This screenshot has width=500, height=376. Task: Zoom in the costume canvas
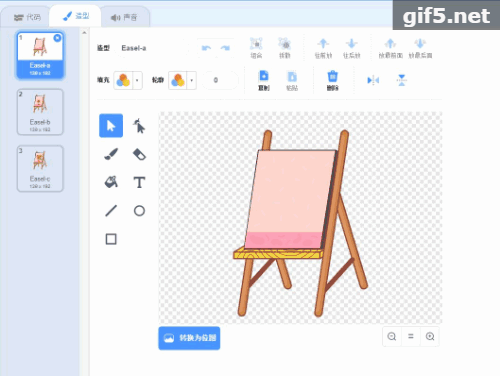(x=430, y=336)
